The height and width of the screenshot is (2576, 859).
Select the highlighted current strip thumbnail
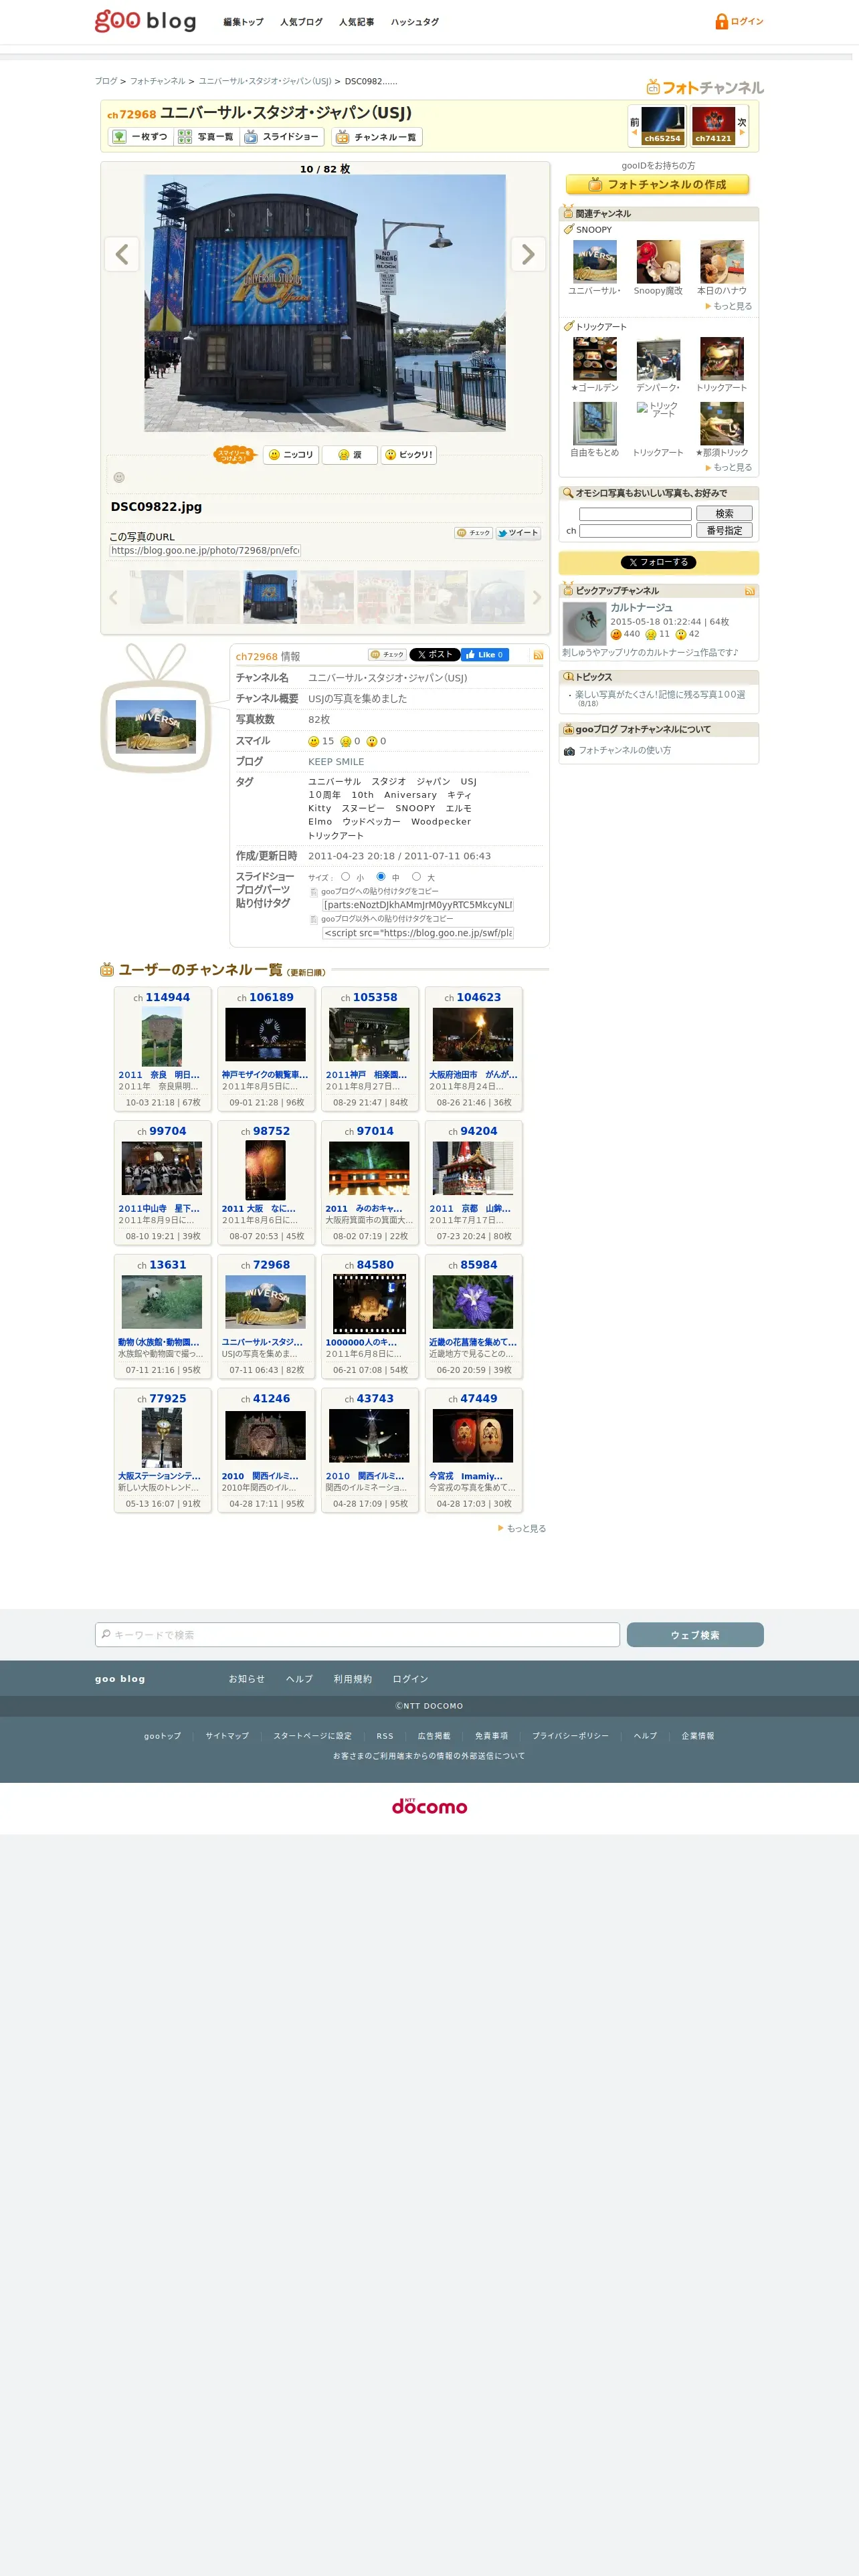click(x=270, y=597)
